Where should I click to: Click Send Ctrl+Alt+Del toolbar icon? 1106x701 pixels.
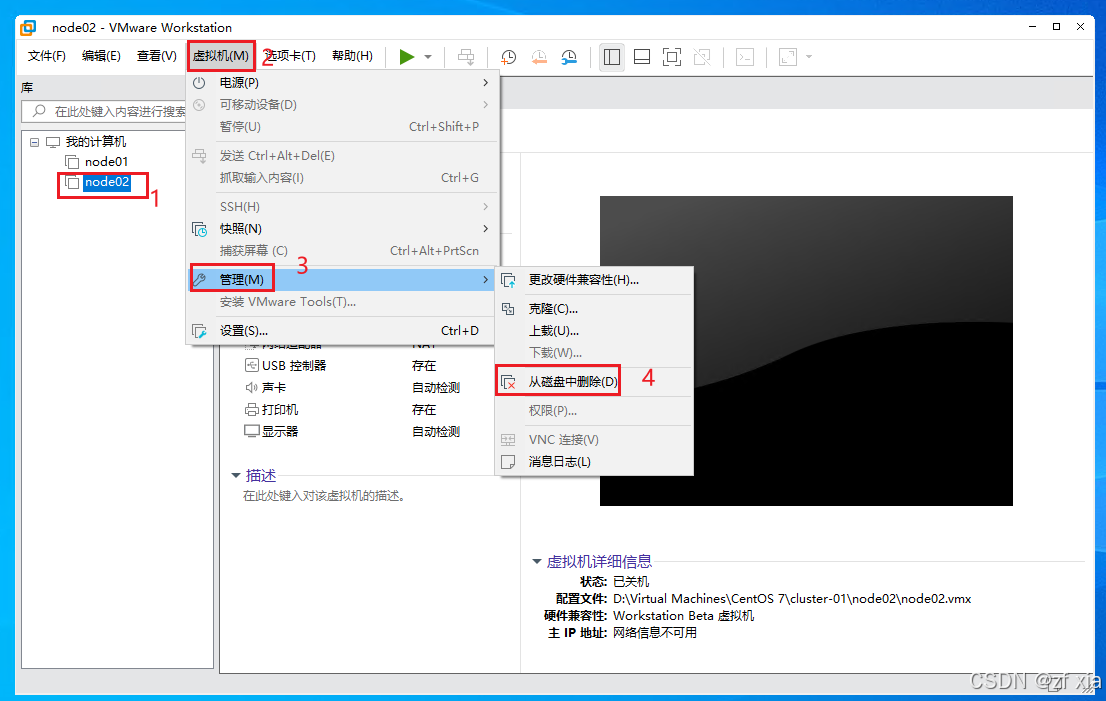466,56
